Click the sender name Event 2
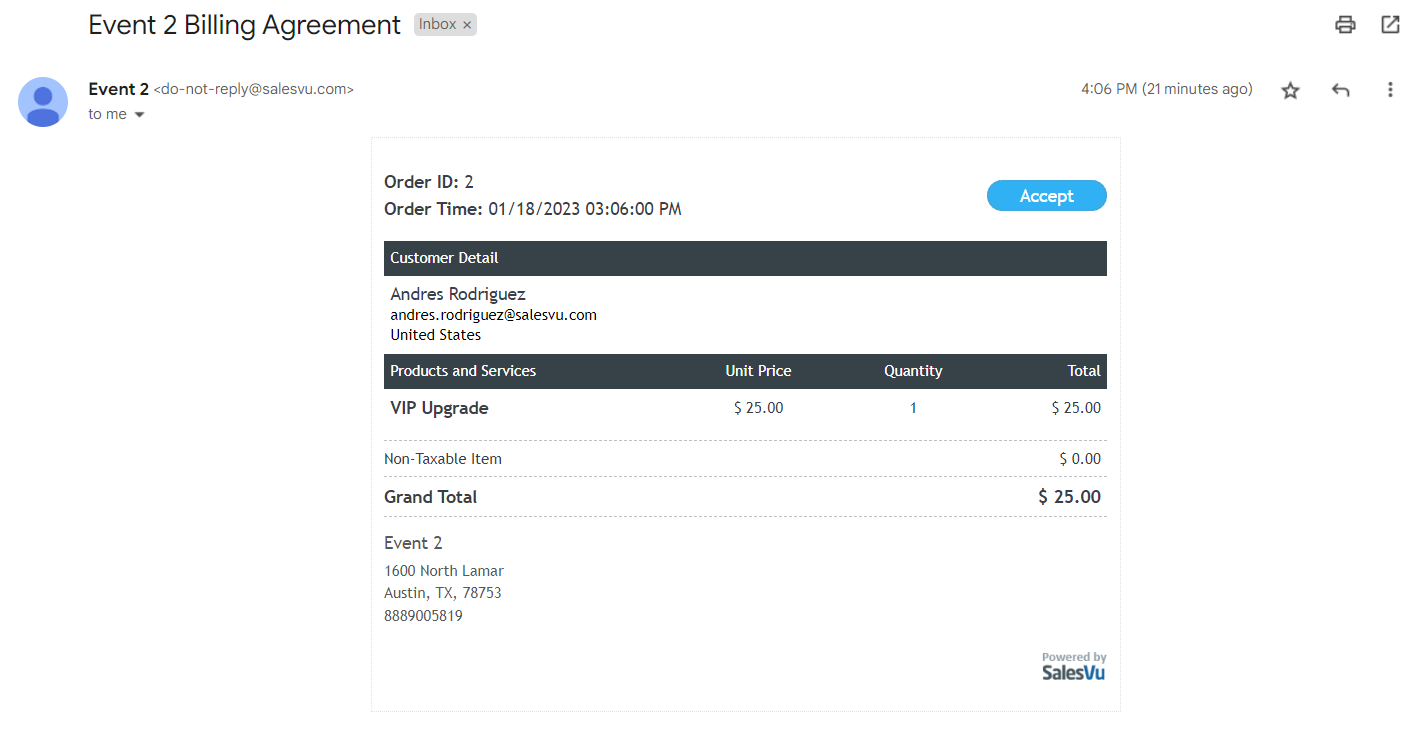Image resolution: width=1416 pixels, height=729 pixels. [118, 89]
